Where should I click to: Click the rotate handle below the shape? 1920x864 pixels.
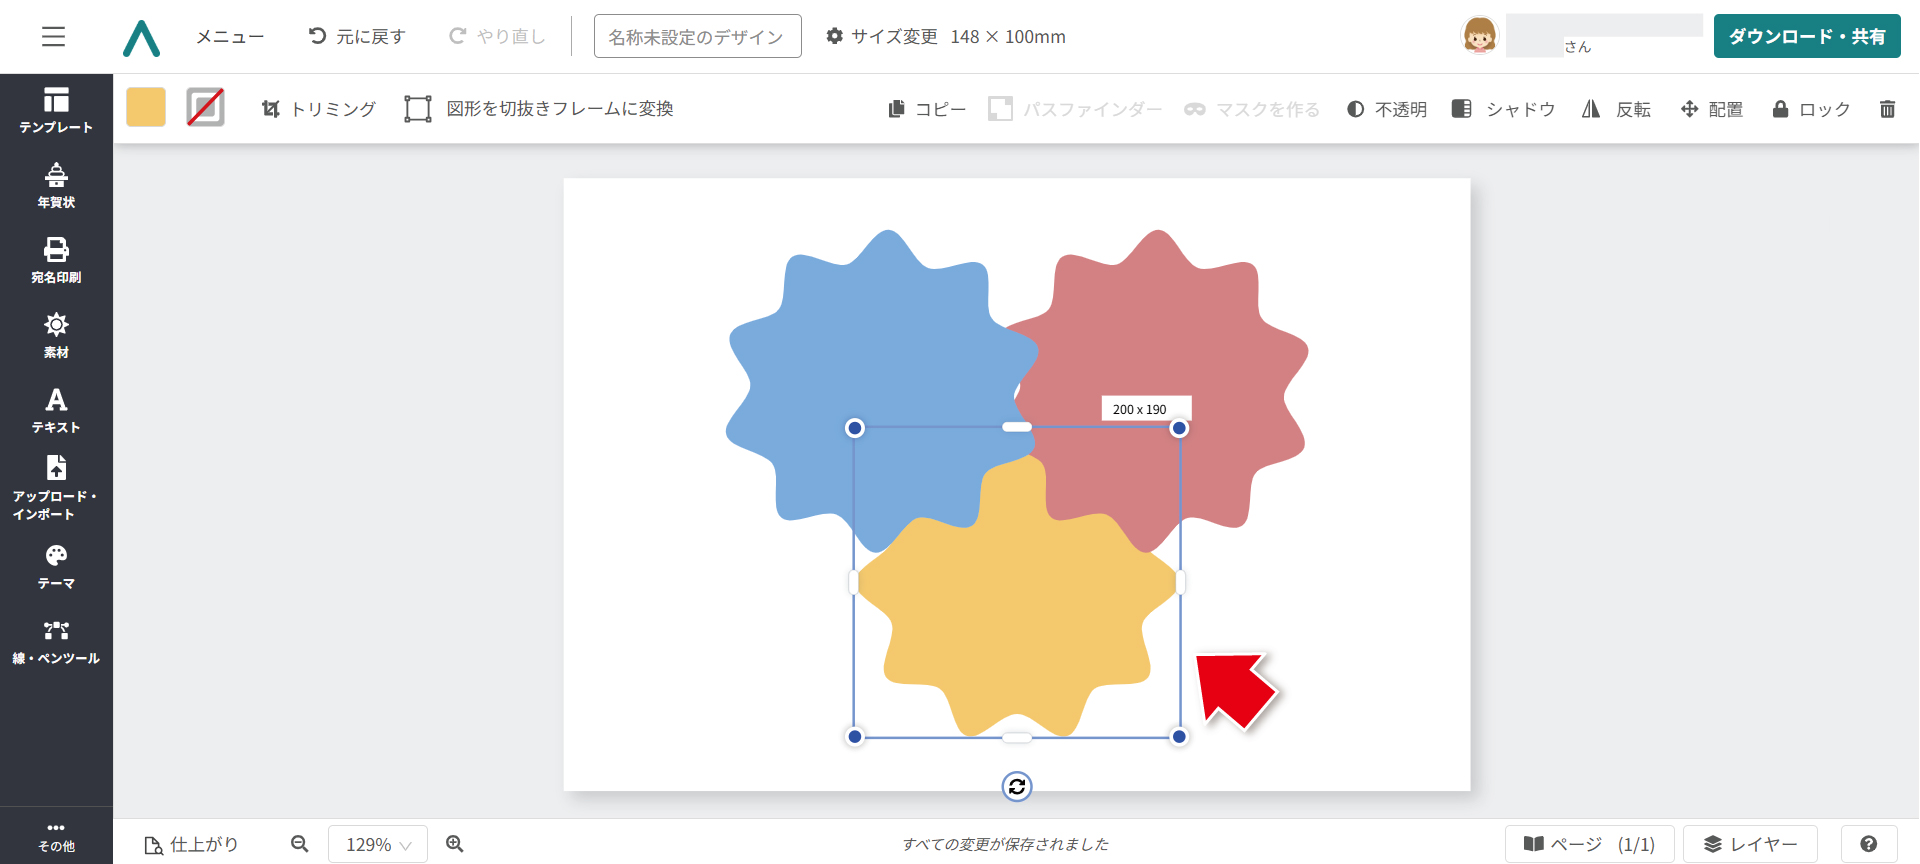click(x=1017, y=787)
